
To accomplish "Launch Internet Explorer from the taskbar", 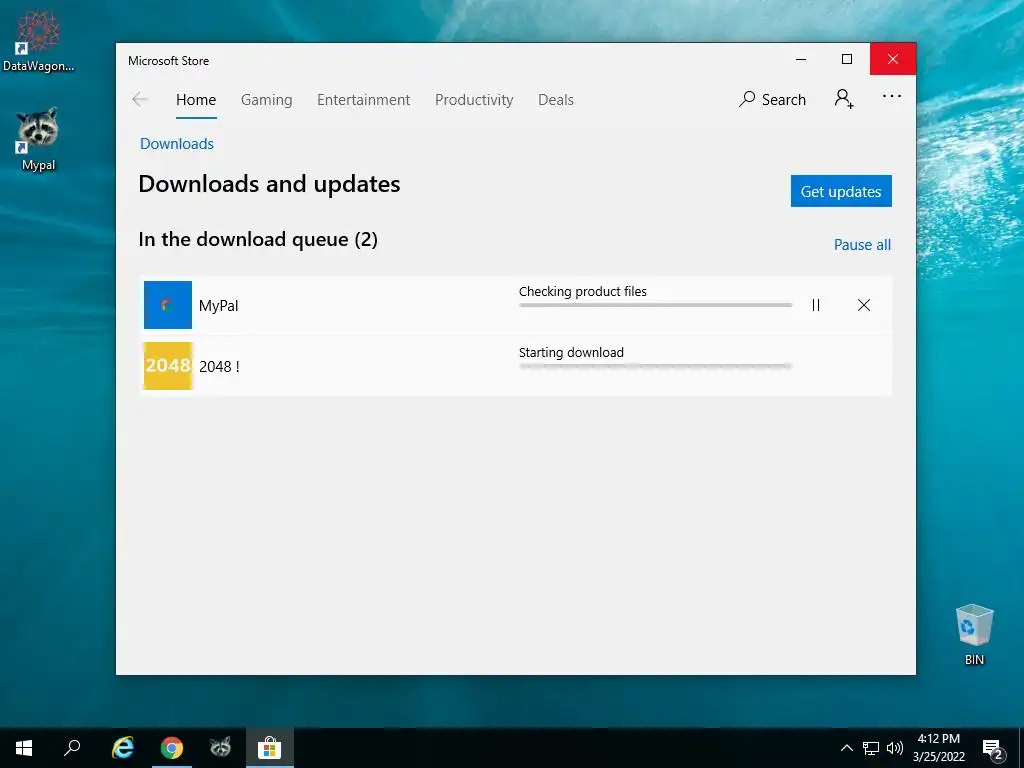I will [123, 748].
